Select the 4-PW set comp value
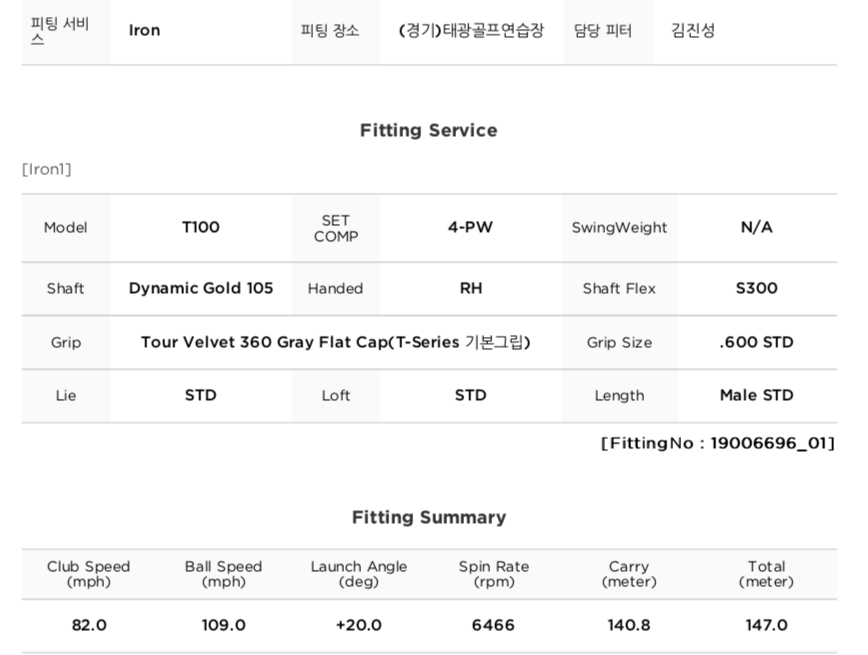 click(x=470, y=228)
